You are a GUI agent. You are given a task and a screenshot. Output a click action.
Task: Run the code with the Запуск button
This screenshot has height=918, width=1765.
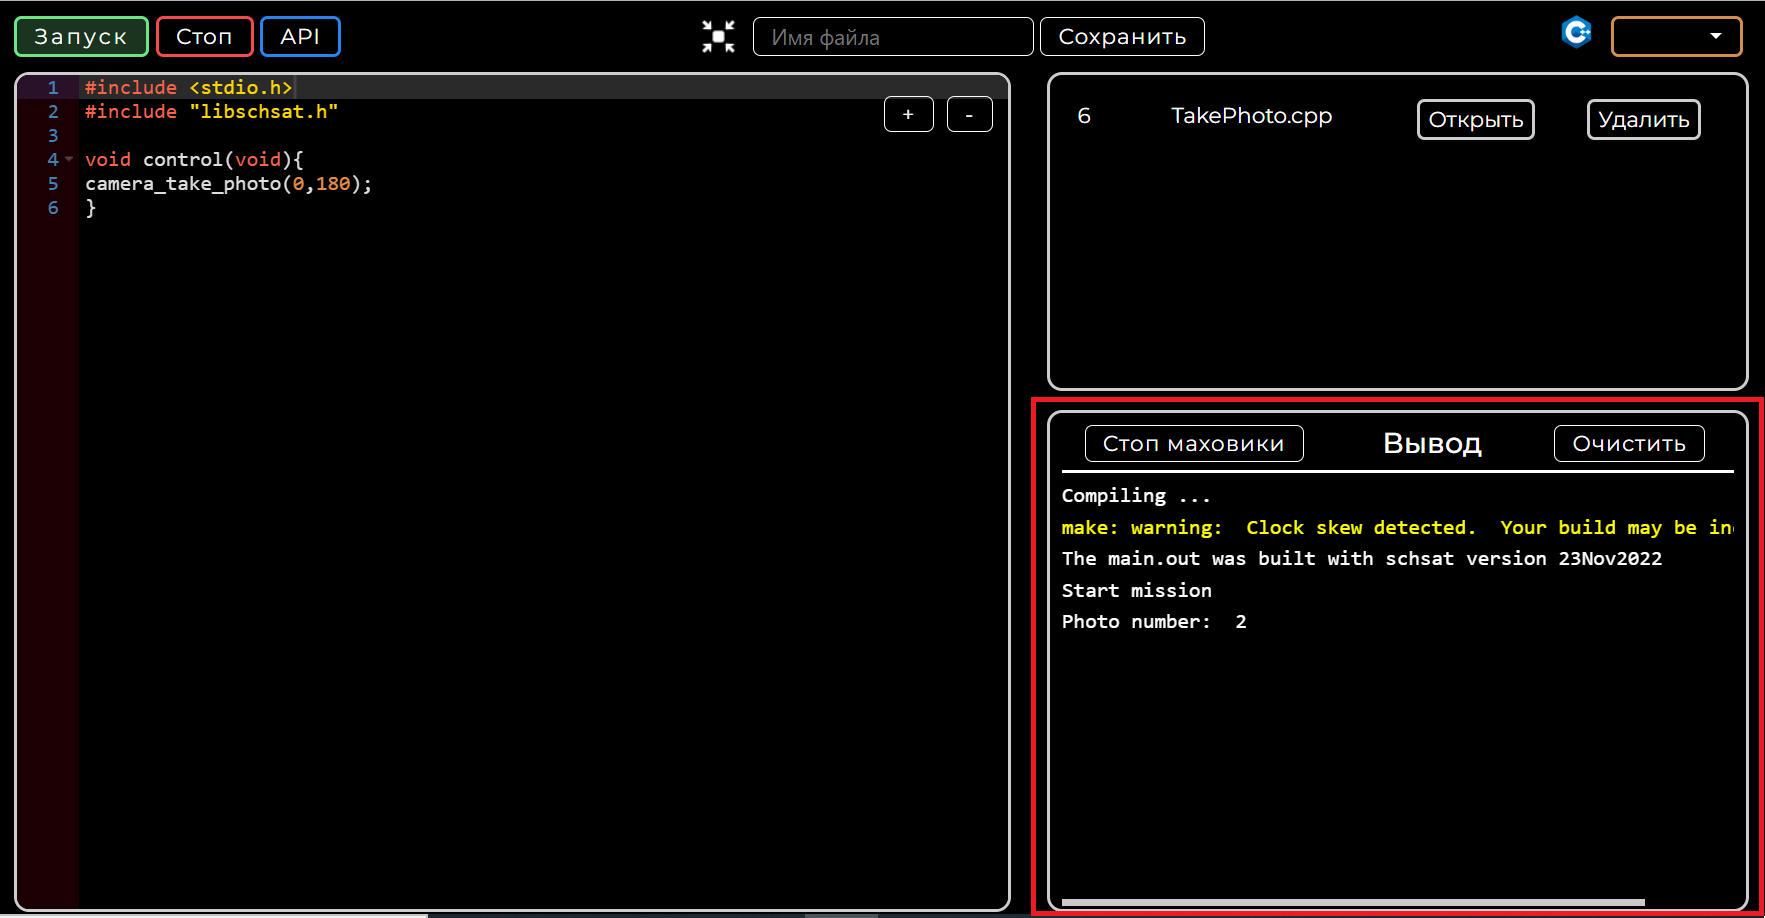81,36
